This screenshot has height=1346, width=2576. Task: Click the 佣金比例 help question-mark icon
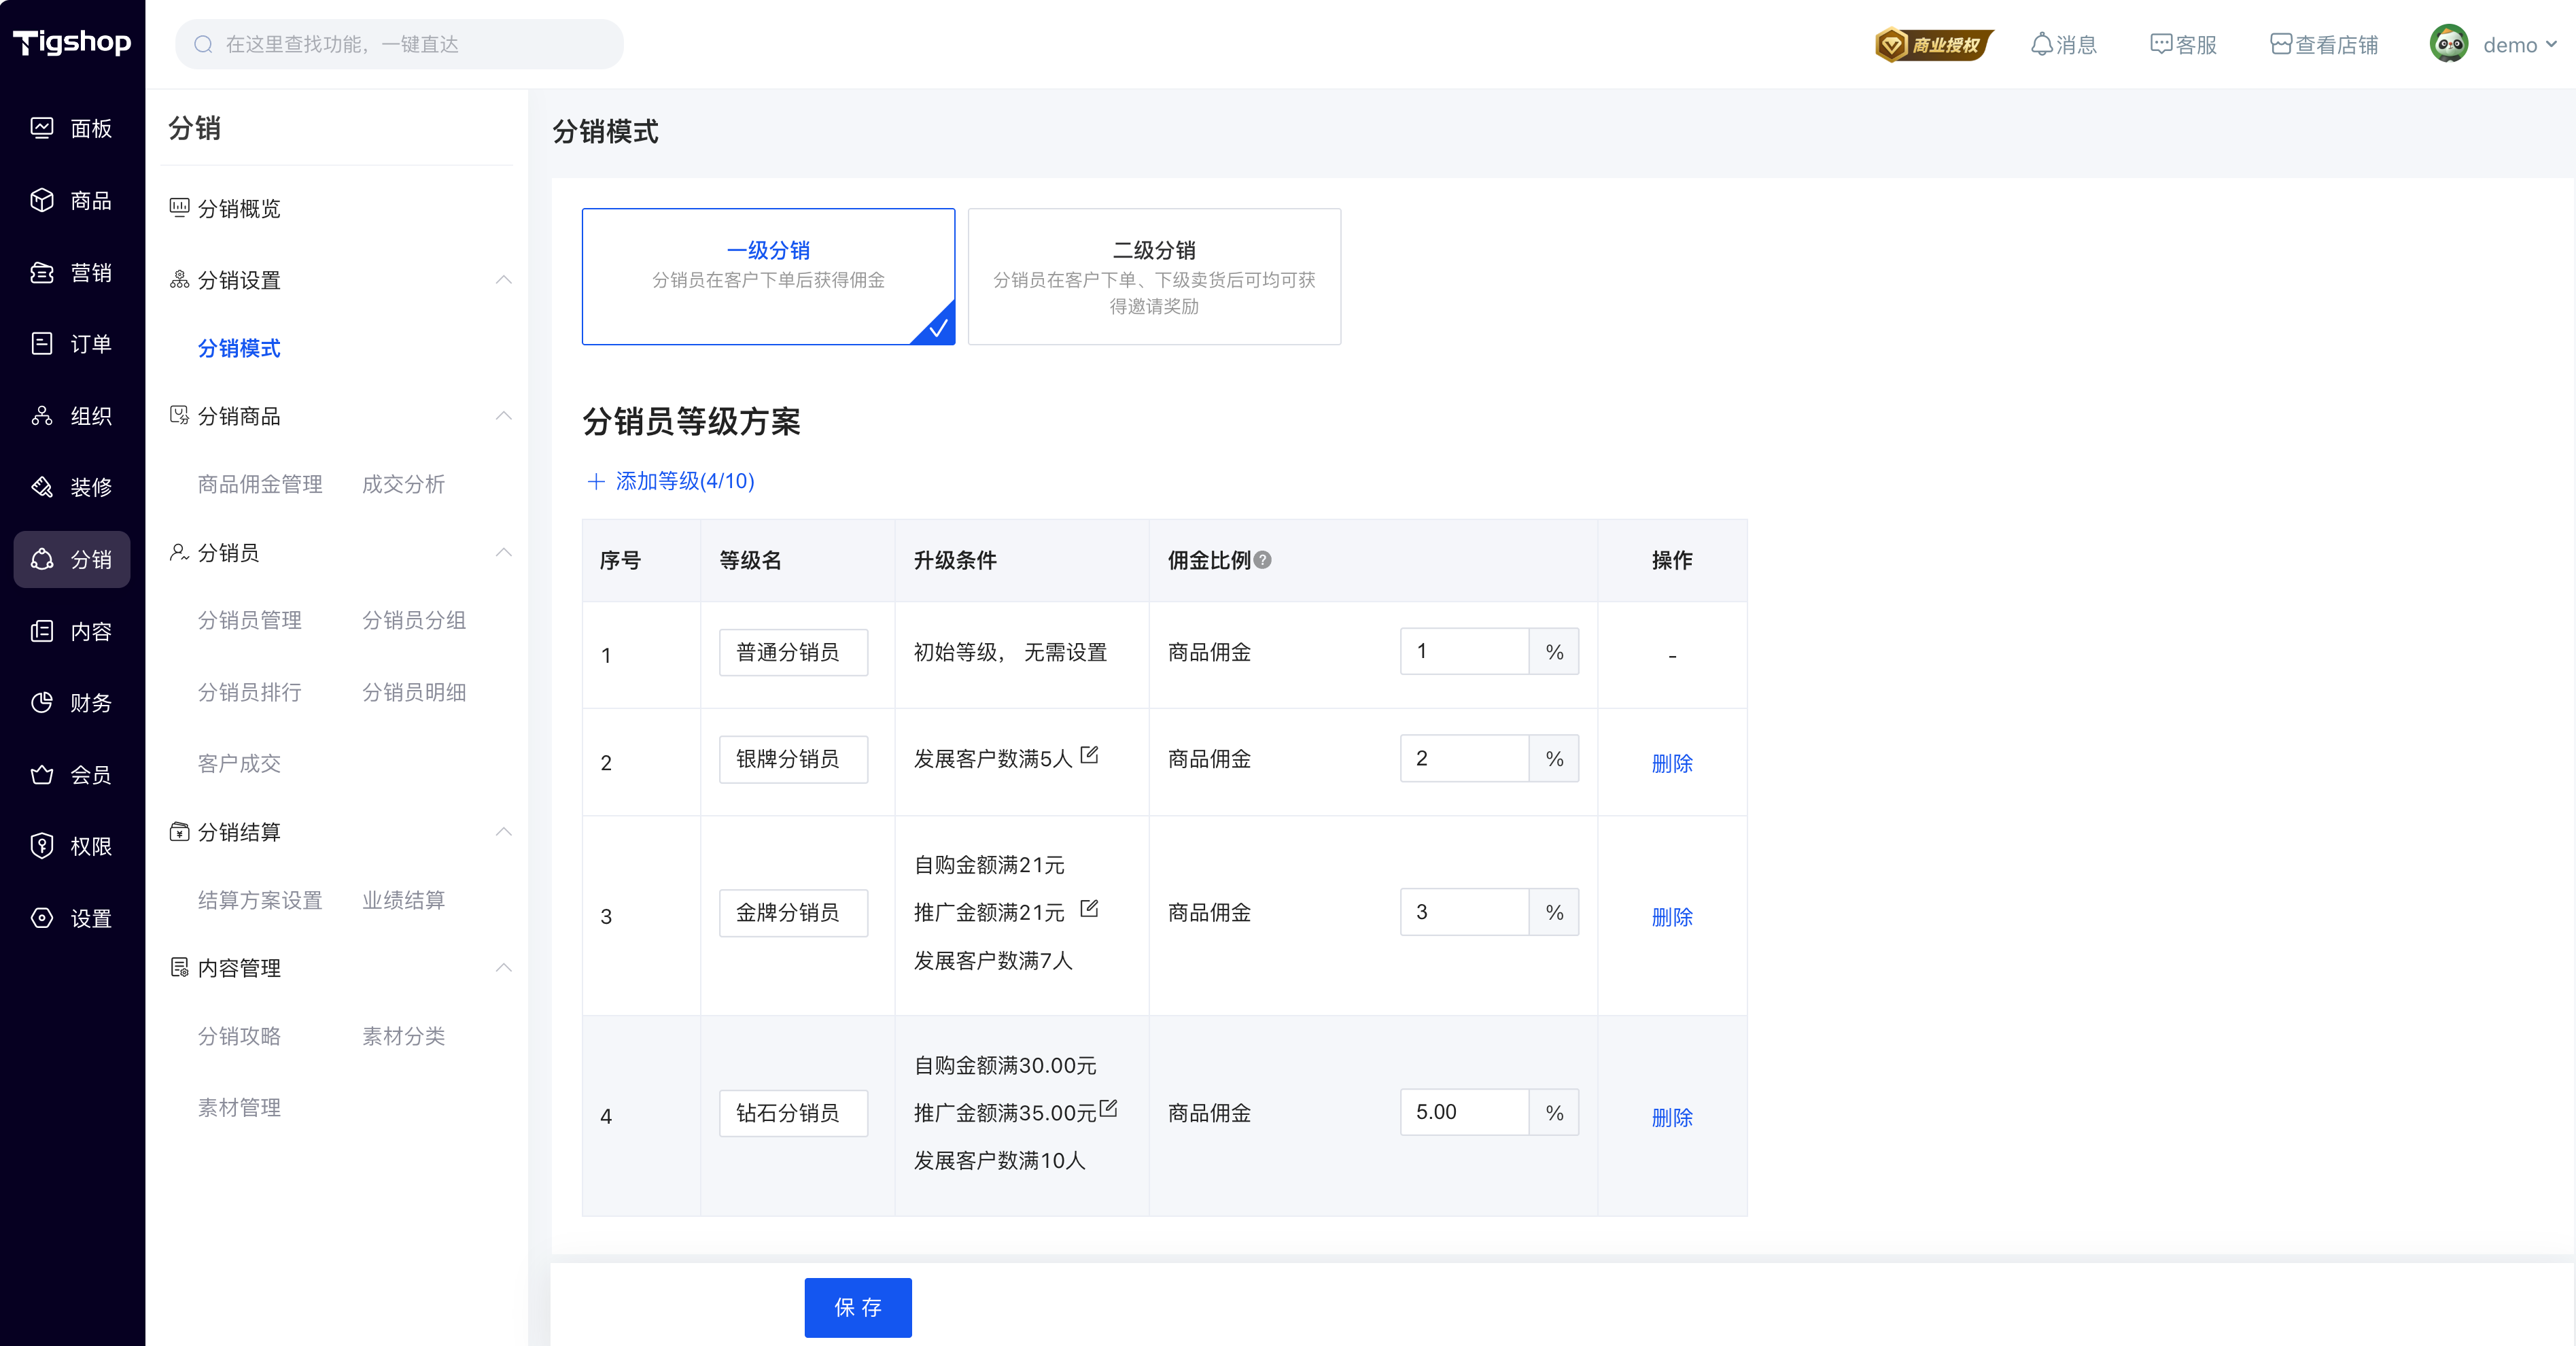pyautogui.click(x=1262, y=560)
